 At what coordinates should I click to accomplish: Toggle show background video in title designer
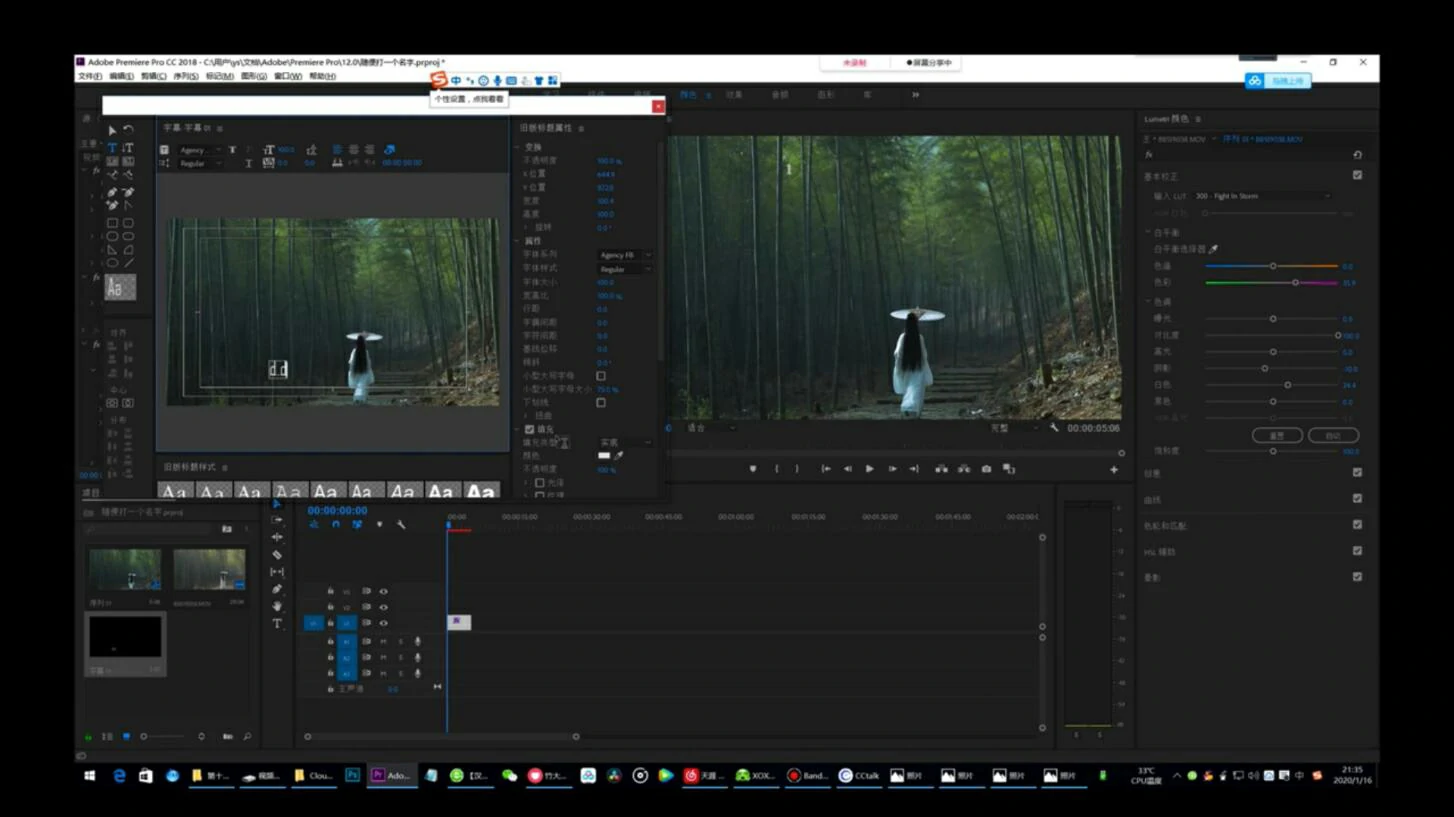pos(390,150)
